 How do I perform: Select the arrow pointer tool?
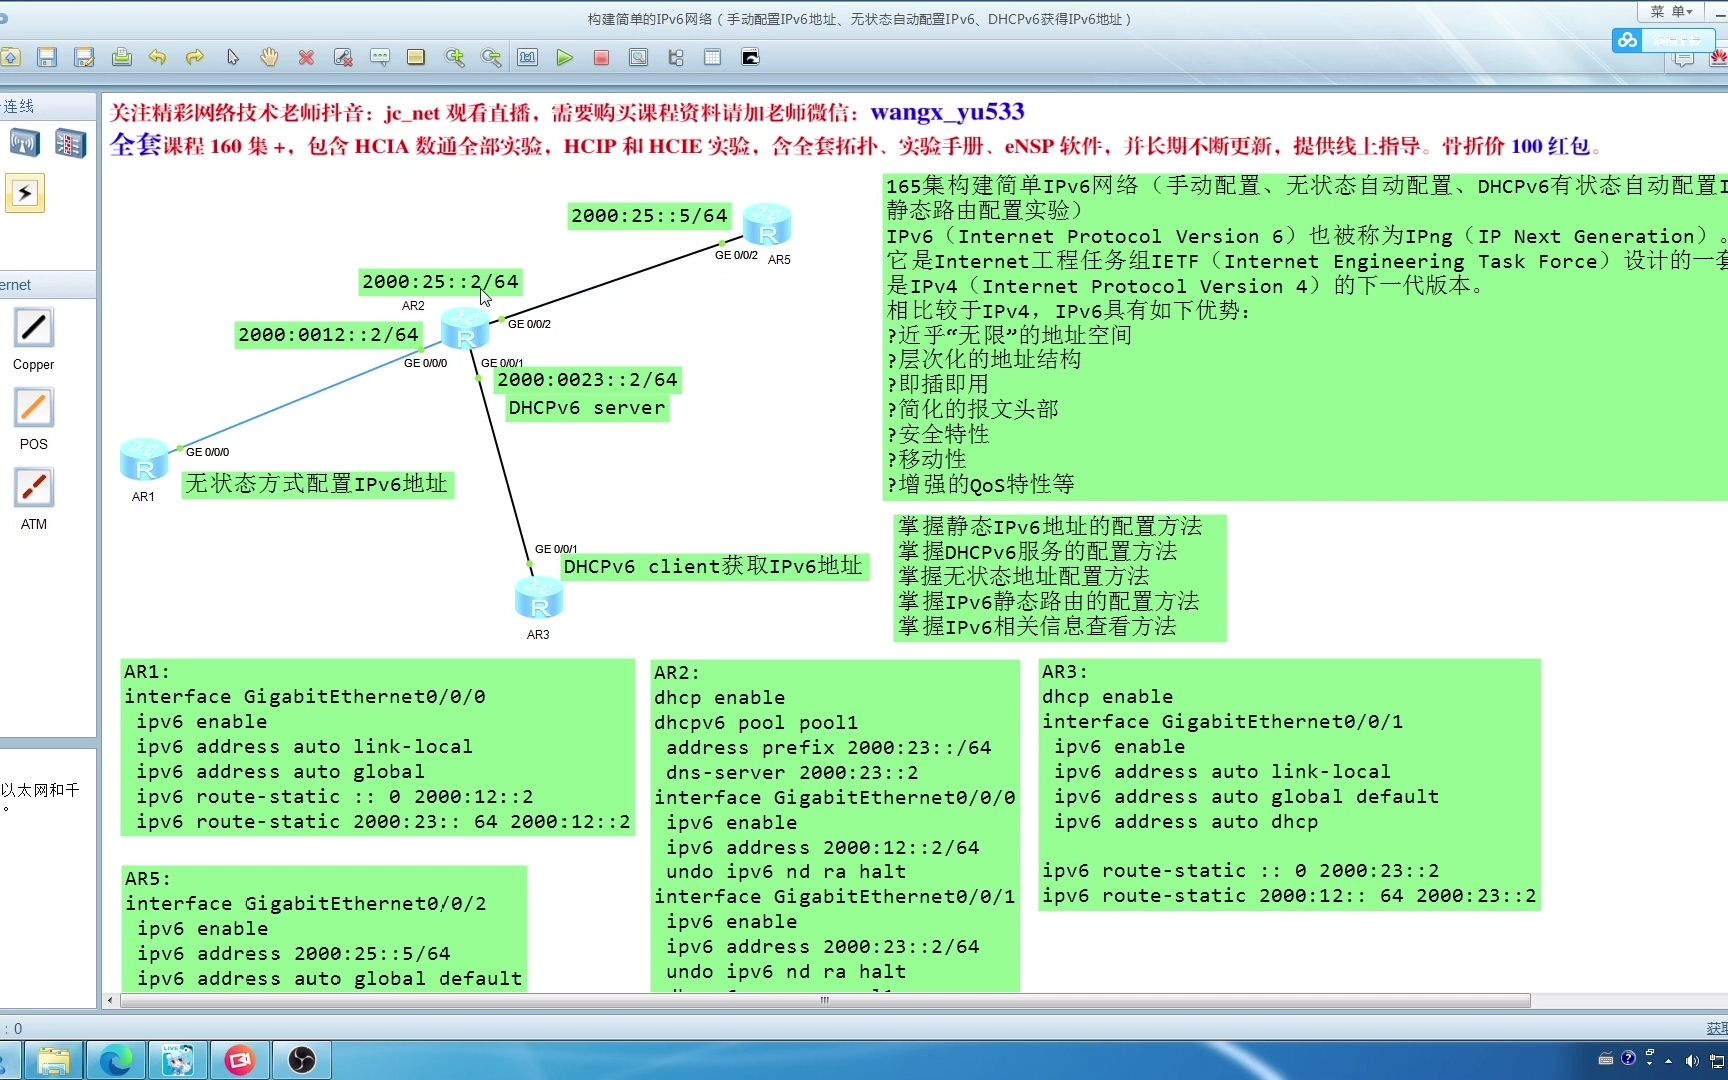pyautogui.click(x=233, y=57)
